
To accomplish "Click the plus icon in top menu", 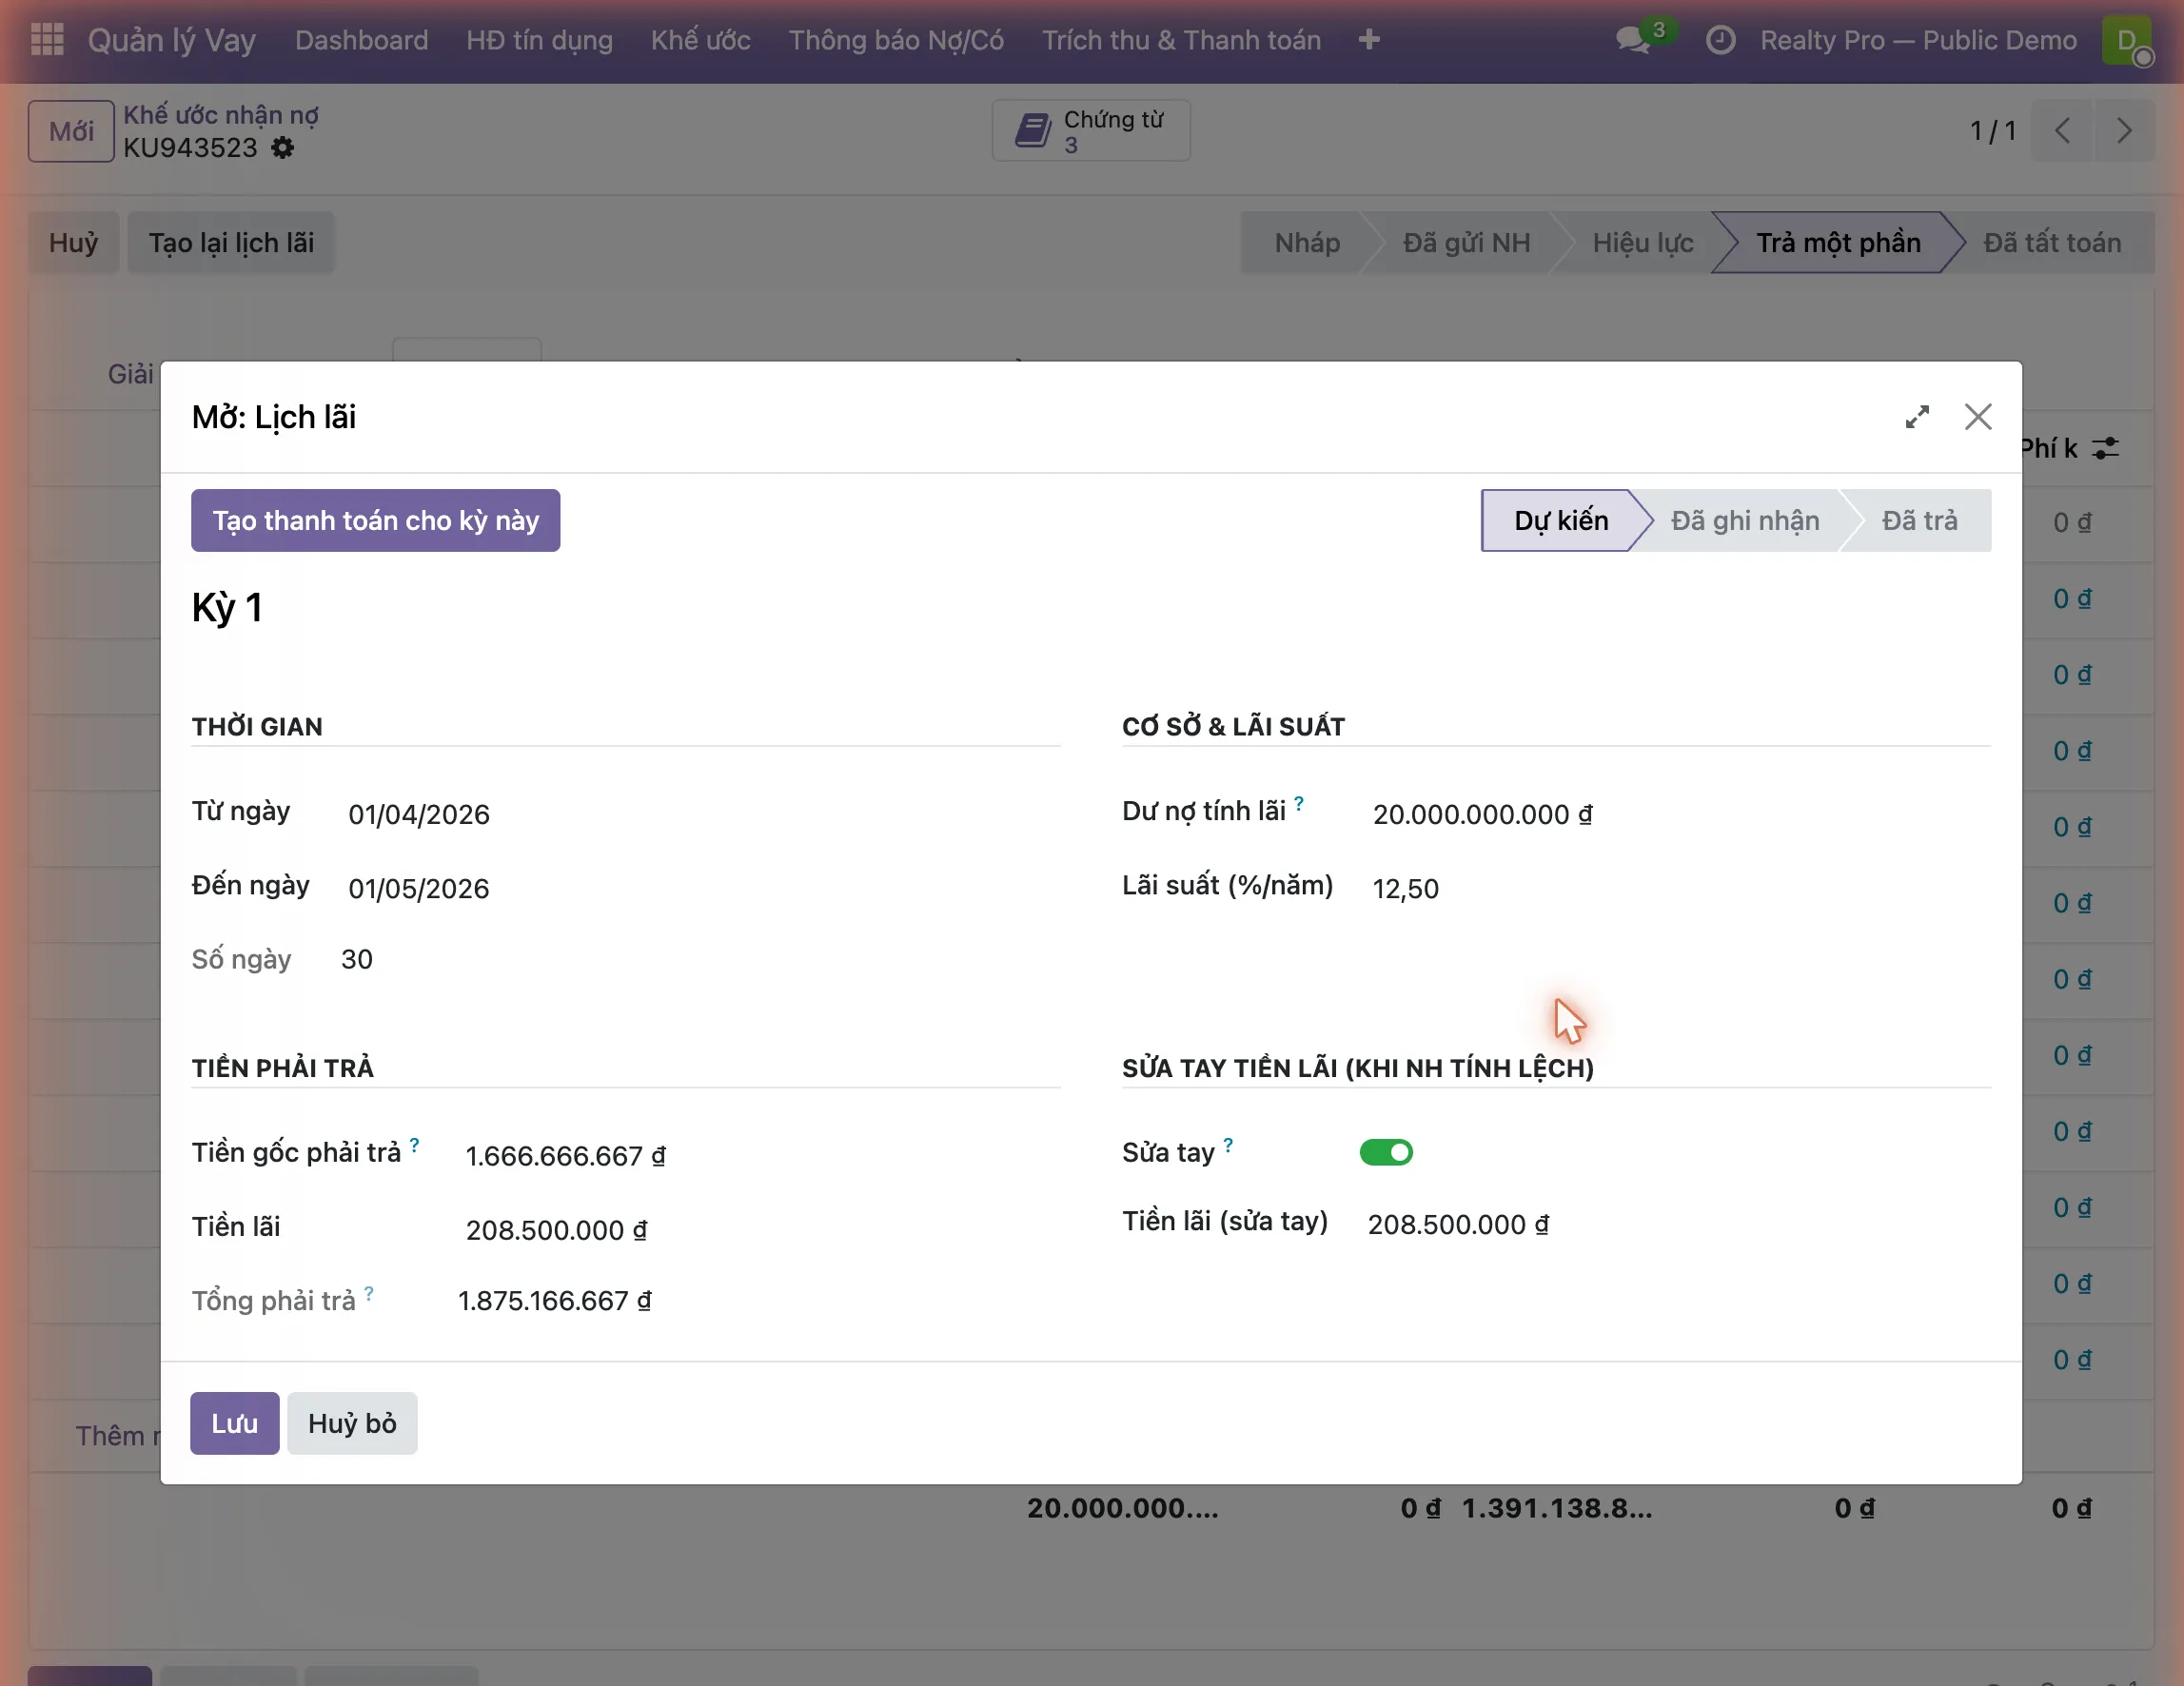I will click(1369, 40).
